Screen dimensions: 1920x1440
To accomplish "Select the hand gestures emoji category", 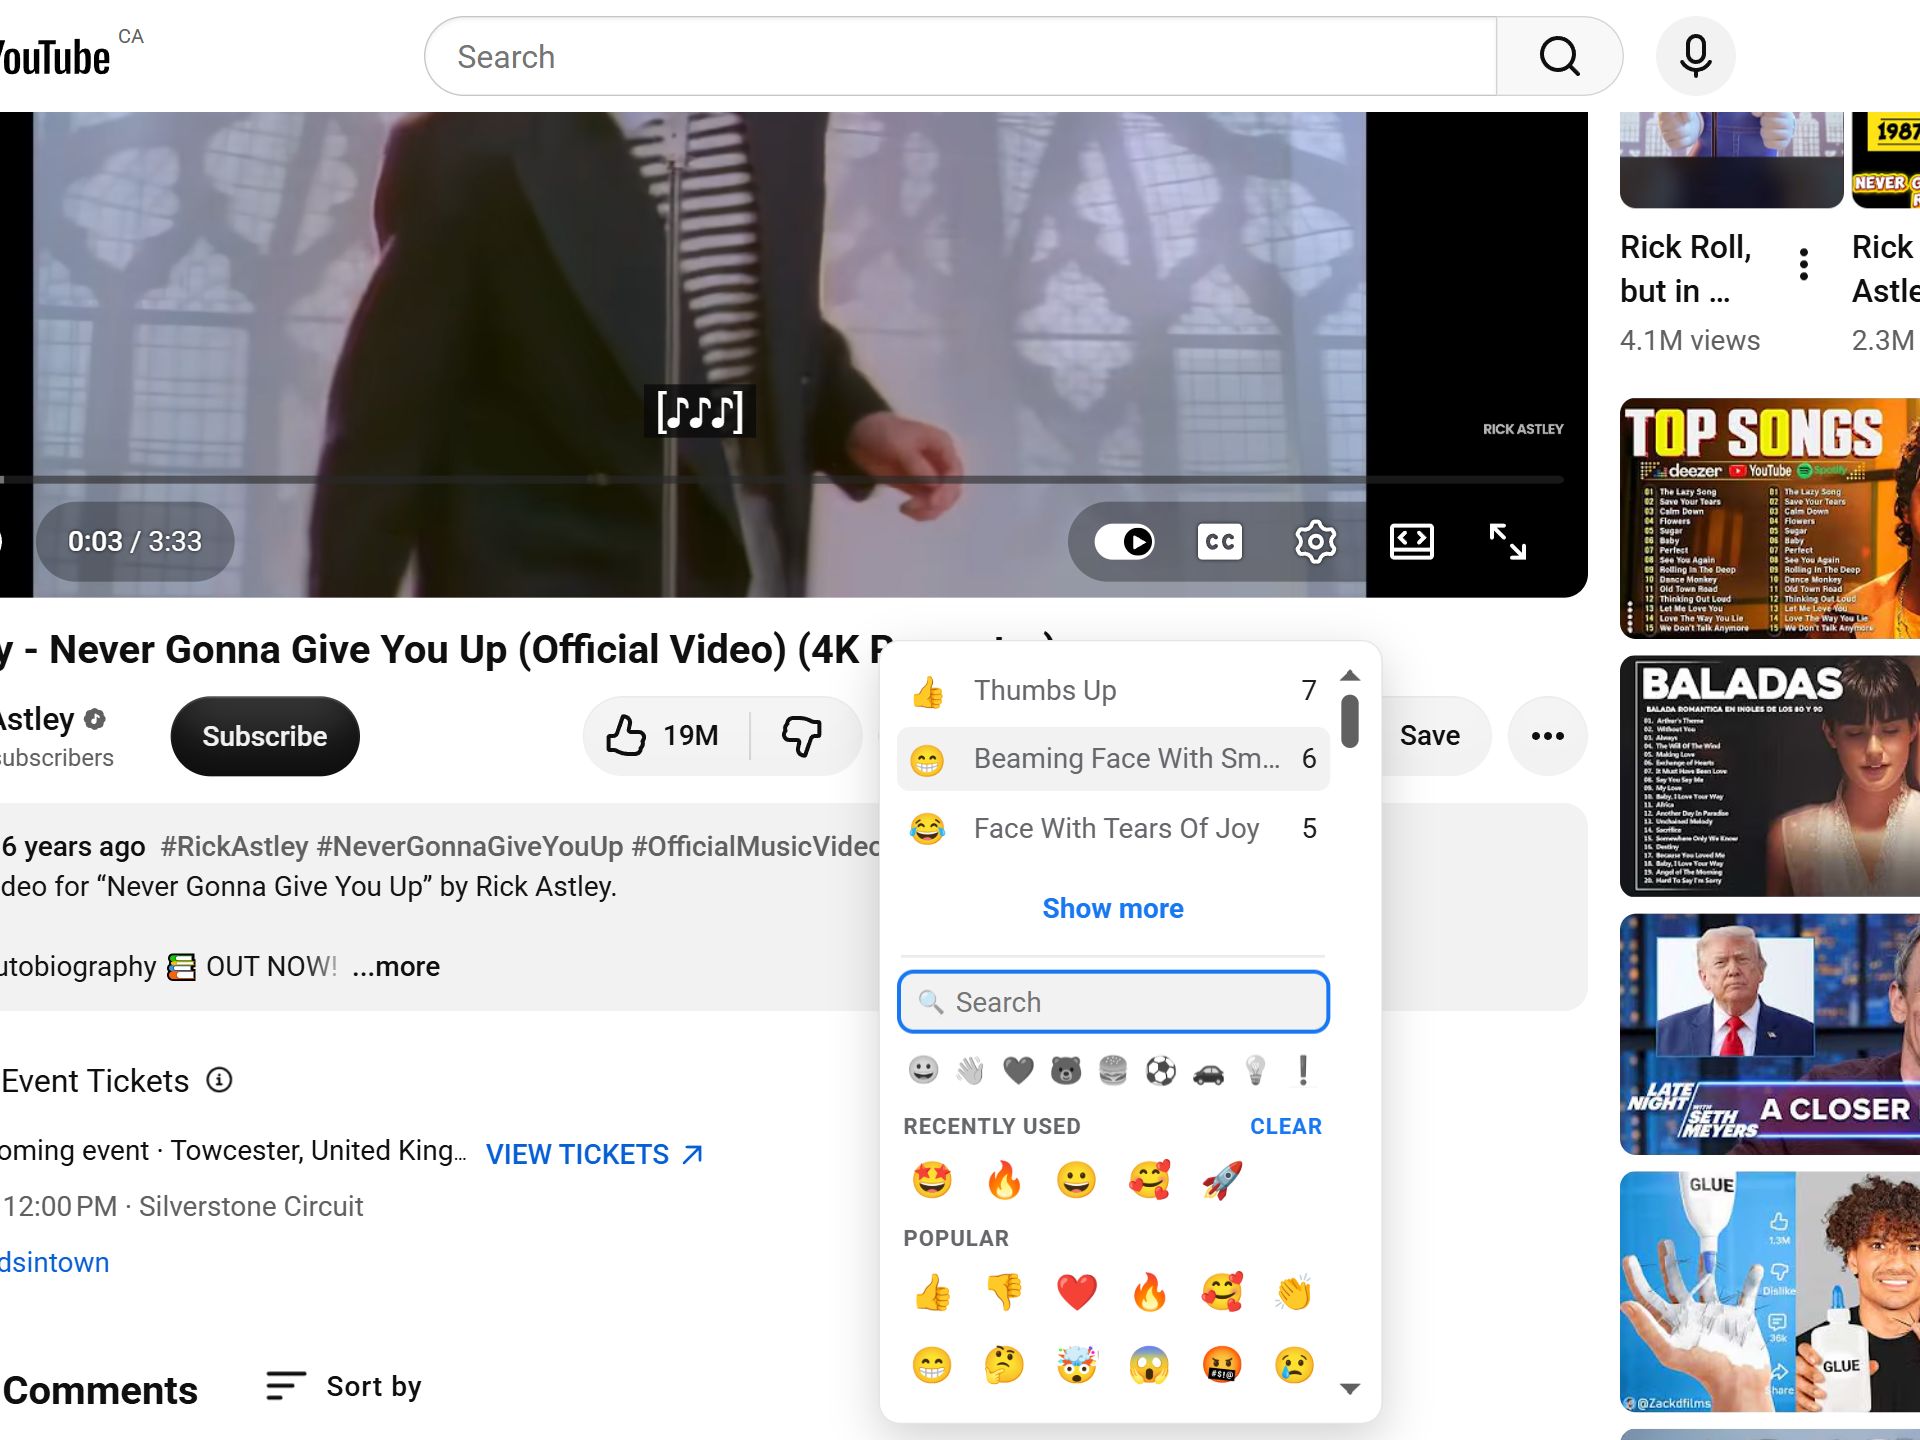I will click(970, 1071).
